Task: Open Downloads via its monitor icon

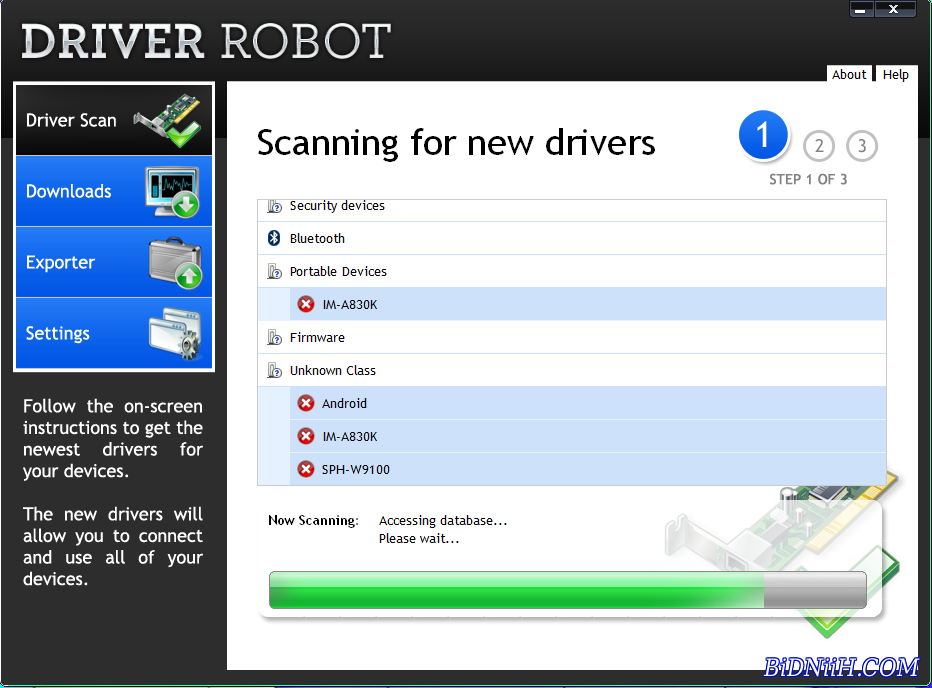Action: (172, 191)
